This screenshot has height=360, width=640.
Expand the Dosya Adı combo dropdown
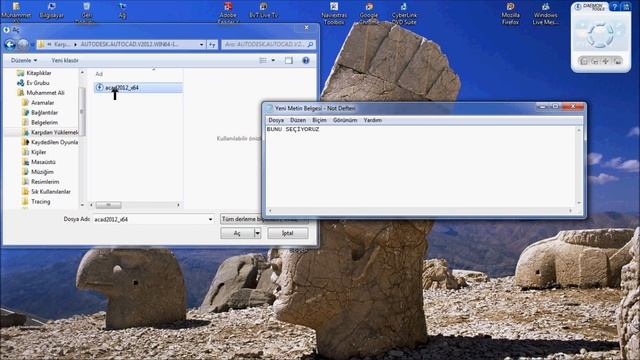click(x=211, y=219)
